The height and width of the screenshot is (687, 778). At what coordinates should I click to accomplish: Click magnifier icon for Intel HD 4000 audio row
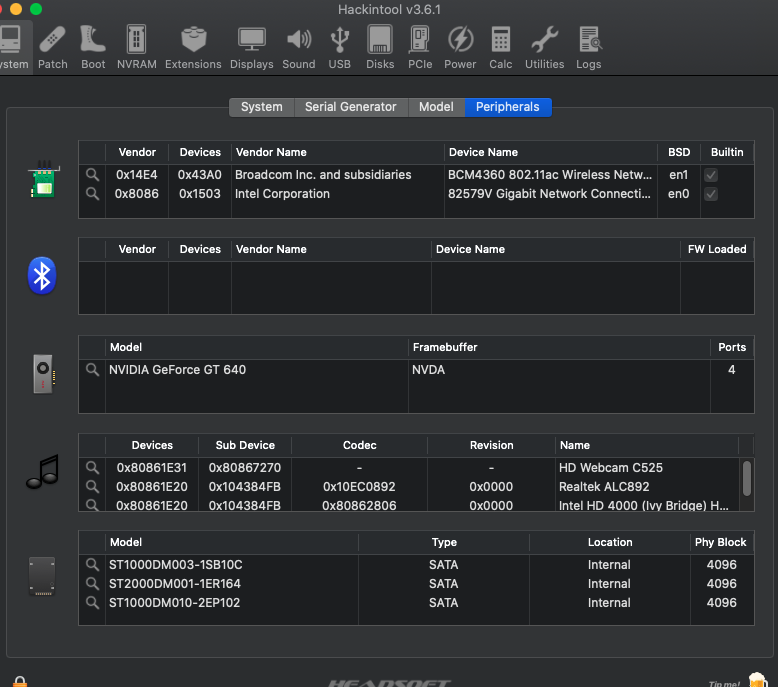(x=92, y=505)
